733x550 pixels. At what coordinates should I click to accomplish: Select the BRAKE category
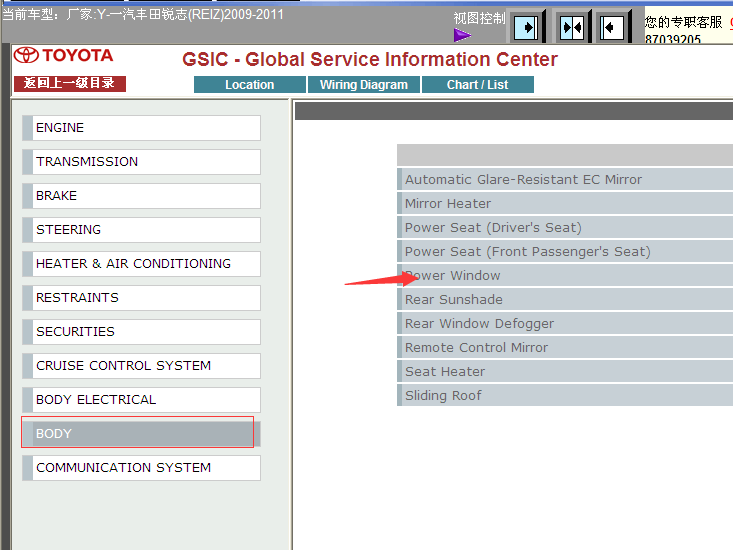142,196
